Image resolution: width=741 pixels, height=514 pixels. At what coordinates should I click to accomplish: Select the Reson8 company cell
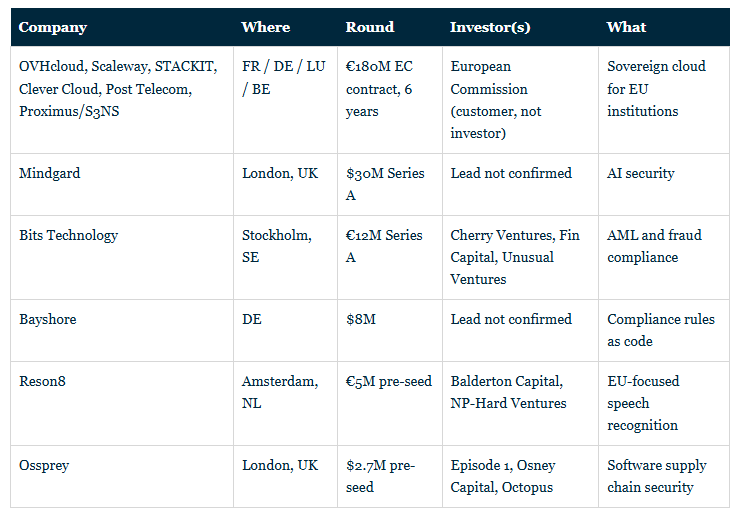(x=122, y=403)
